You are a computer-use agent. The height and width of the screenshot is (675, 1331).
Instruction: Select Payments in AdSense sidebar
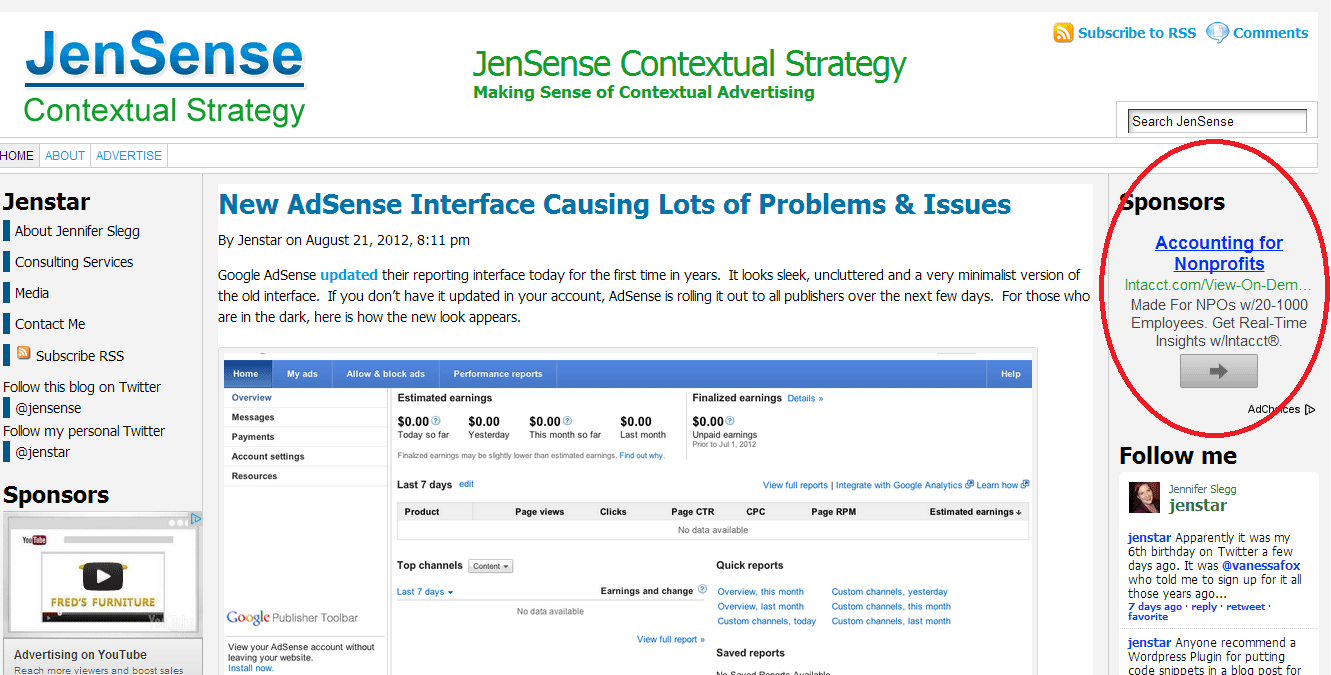[253, 436]
